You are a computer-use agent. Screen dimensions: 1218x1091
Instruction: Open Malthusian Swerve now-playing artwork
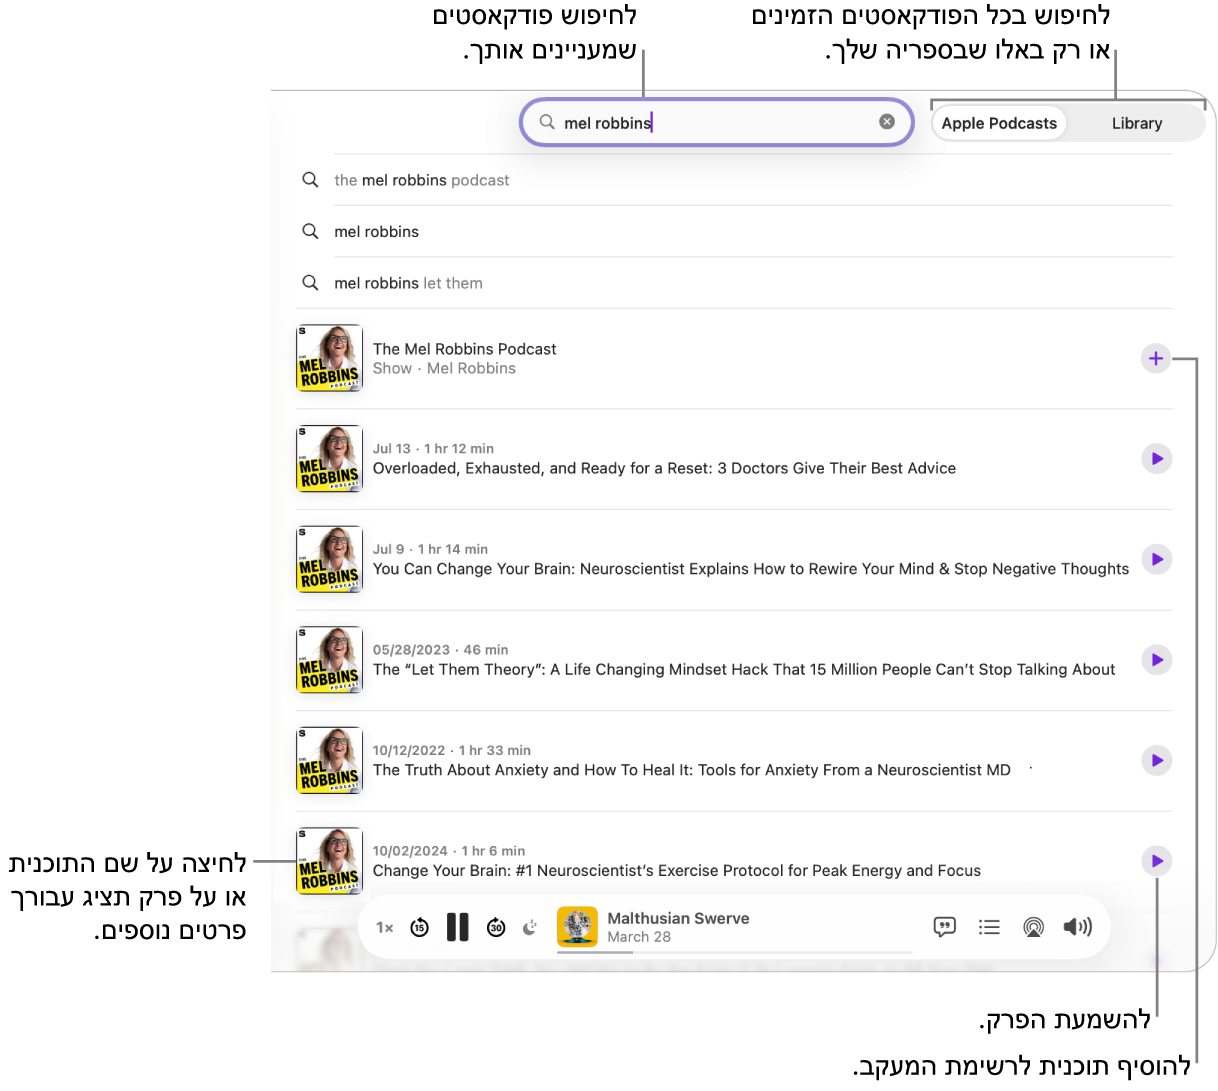tap(577, 926)
